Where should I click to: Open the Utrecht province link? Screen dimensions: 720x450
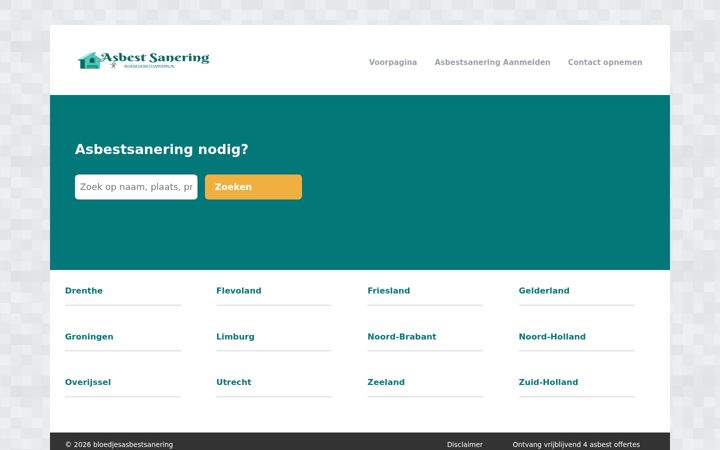pyautogui.click(x=234, y=382)
